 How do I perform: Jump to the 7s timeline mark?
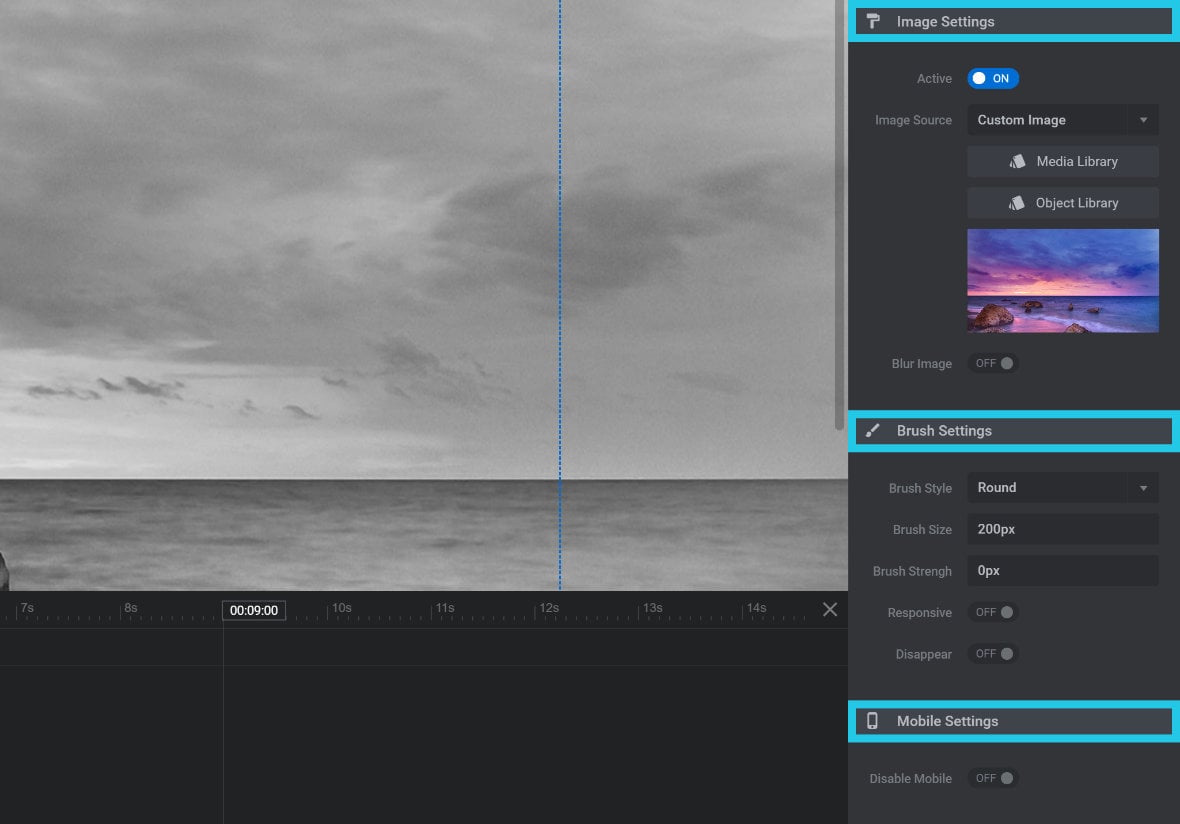pos(27,608)
